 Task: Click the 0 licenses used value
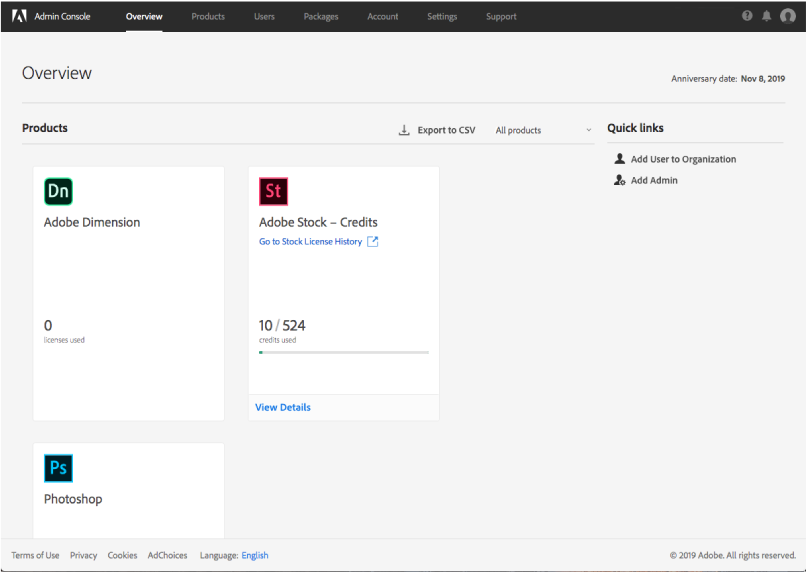(x=48, y=325)
